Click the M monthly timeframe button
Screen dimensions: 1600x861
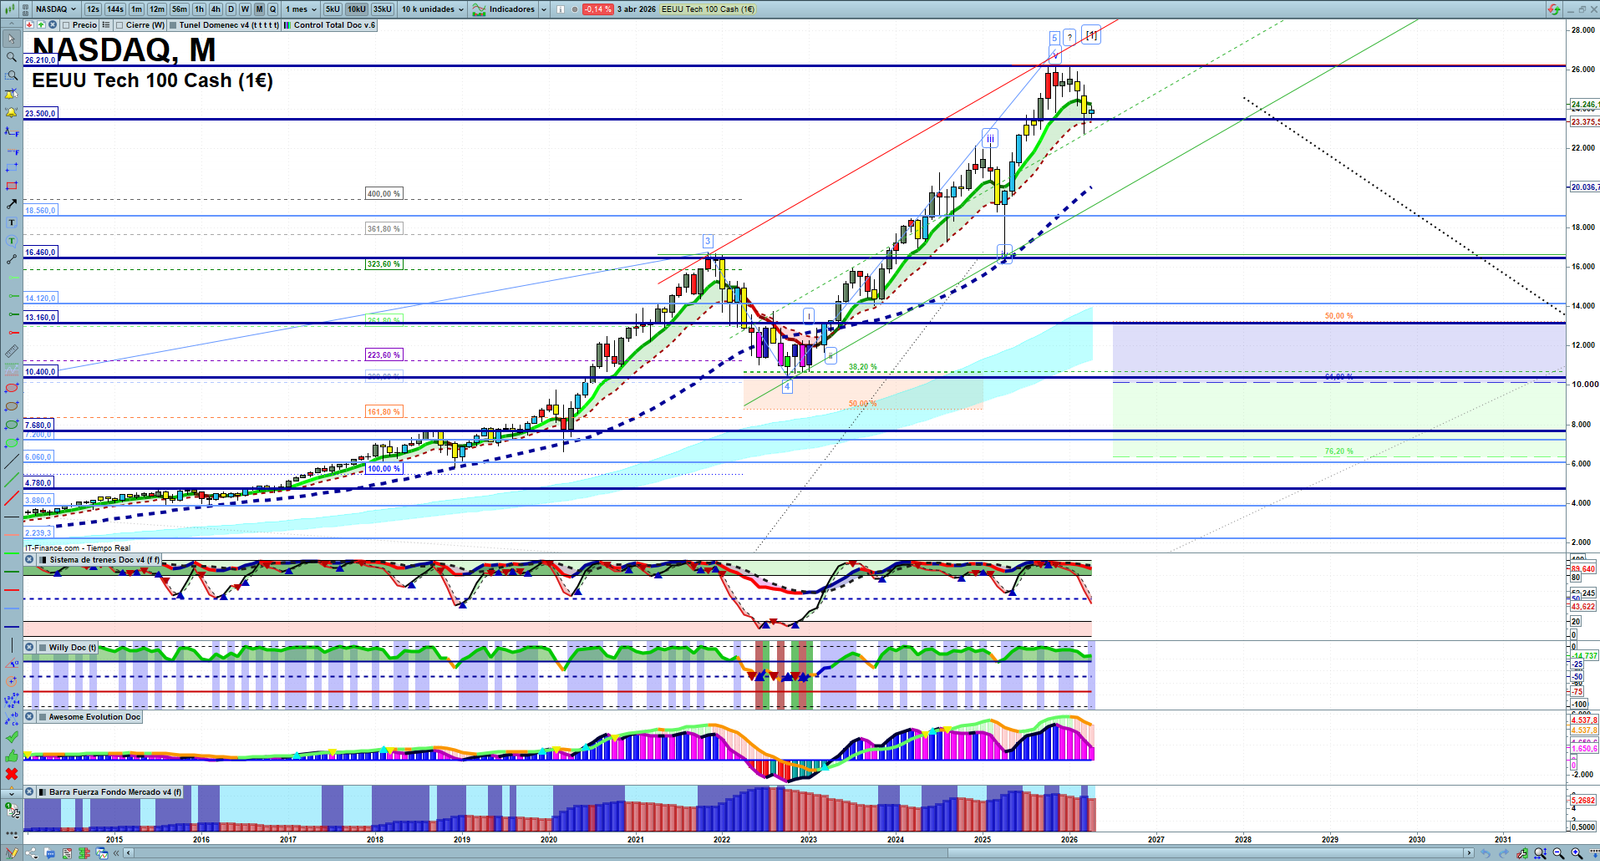click(259, 9)
